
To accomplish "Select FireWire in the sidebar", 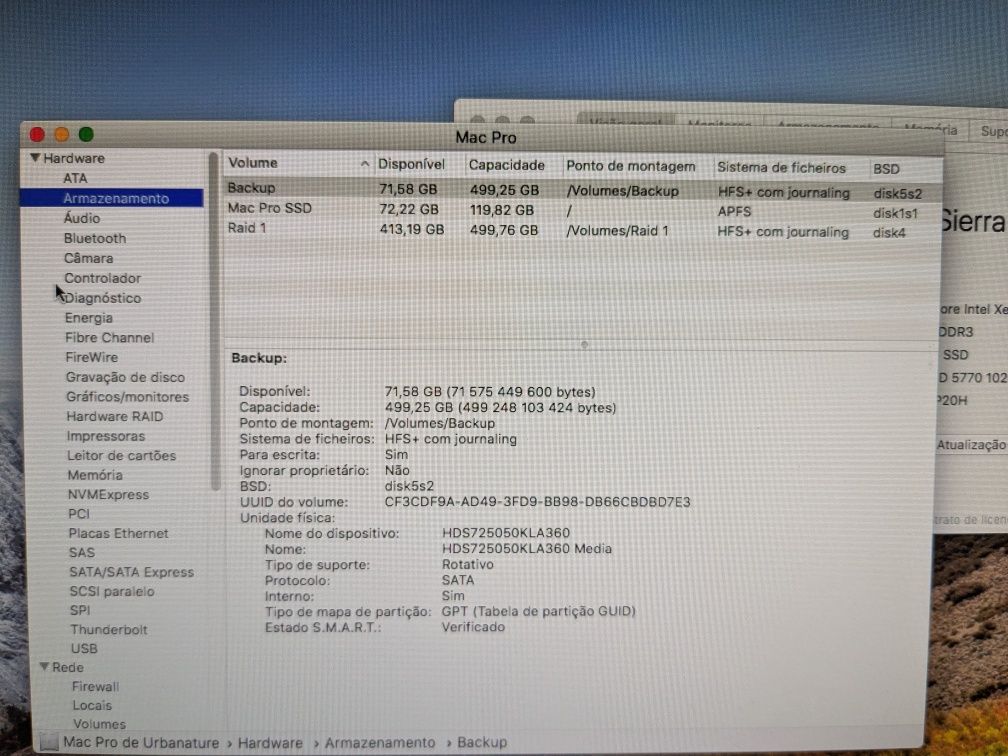I will pyautogui.click(x=91, y=357).
